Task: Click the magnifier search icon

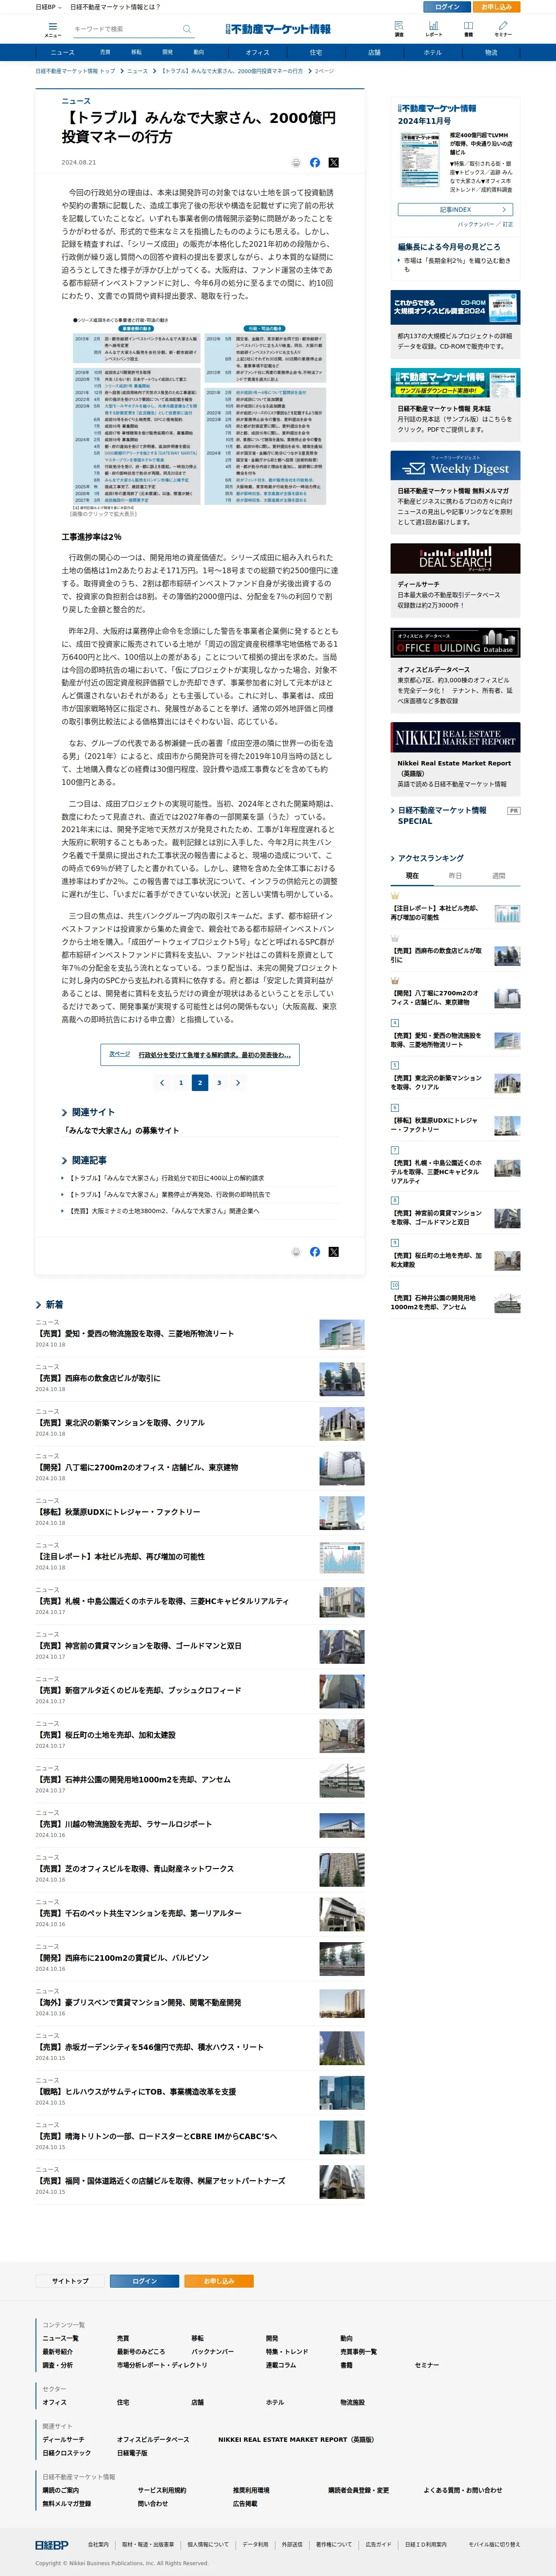Action: pyautogui.click(x=186, y=29)
